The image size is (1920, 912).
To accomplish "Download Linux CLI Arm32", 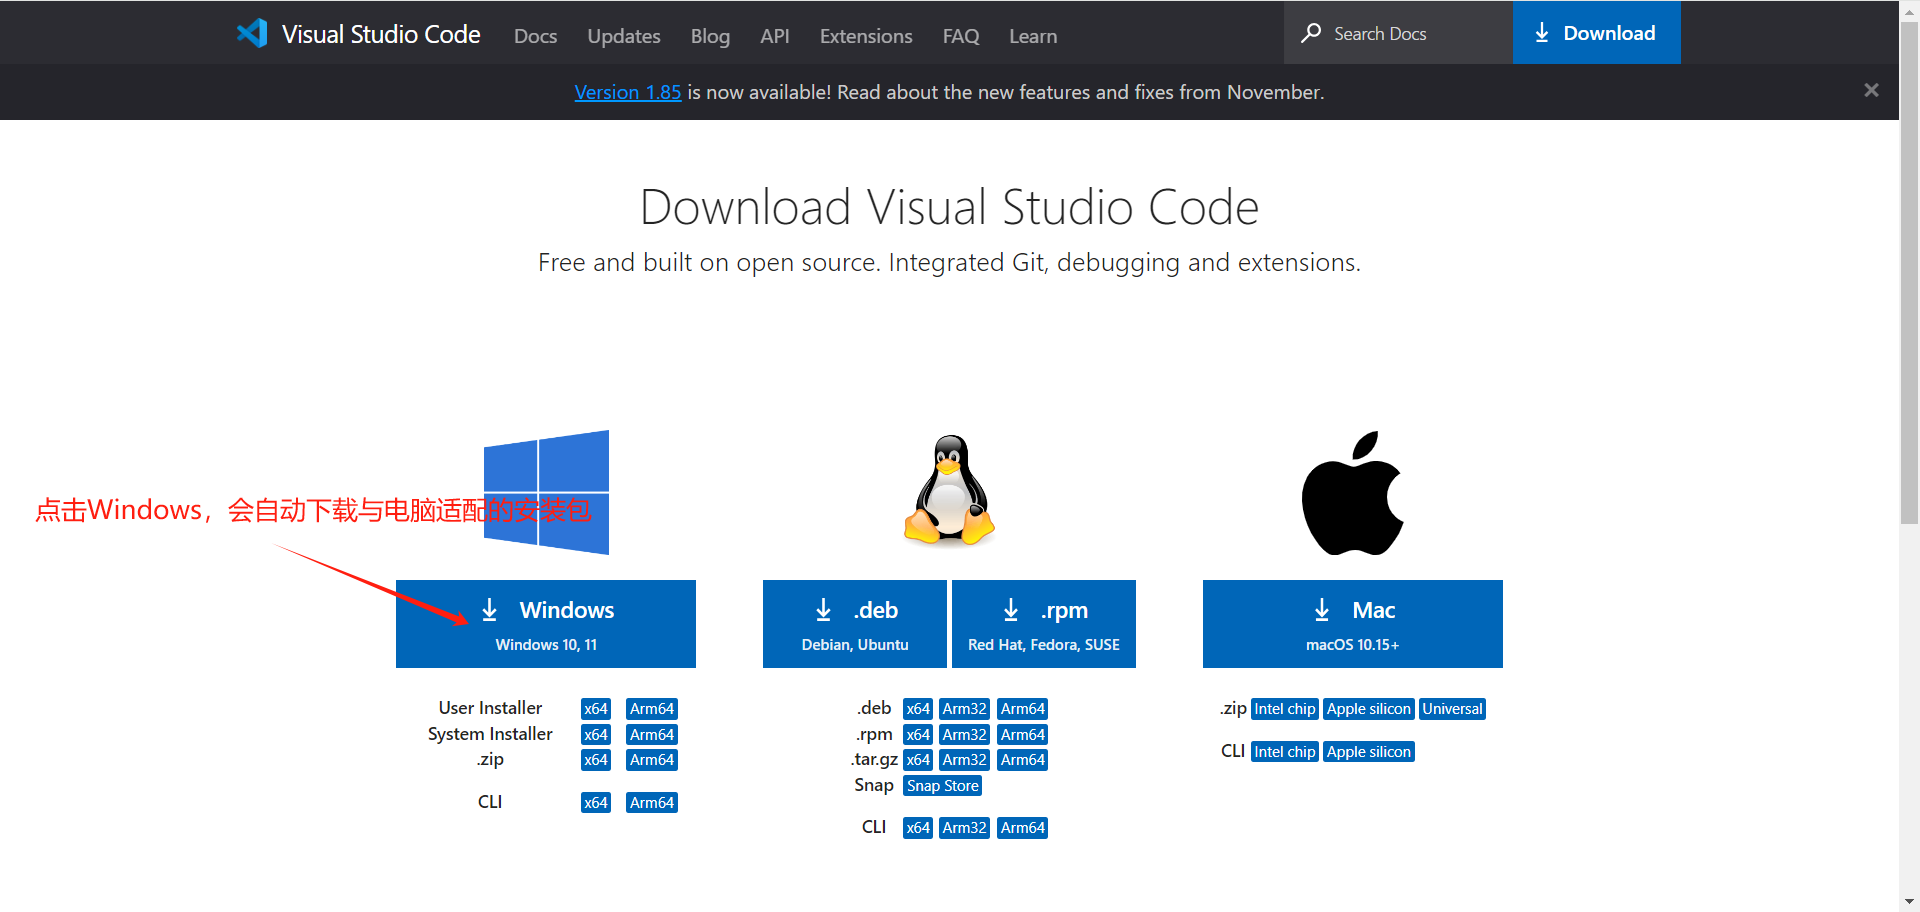I will 965,828.
